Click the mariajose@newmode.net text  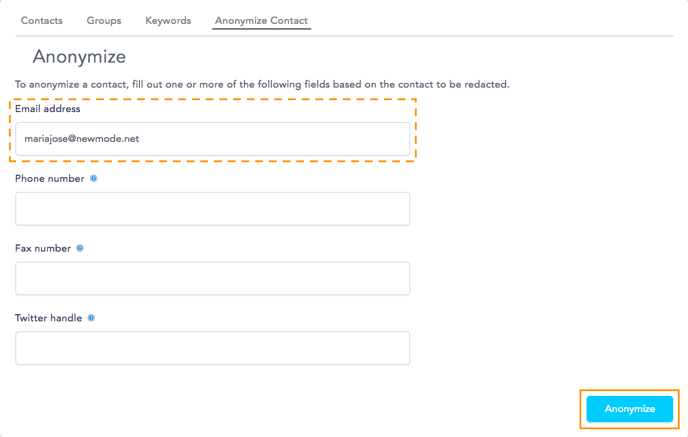click(x=82, y=139)
